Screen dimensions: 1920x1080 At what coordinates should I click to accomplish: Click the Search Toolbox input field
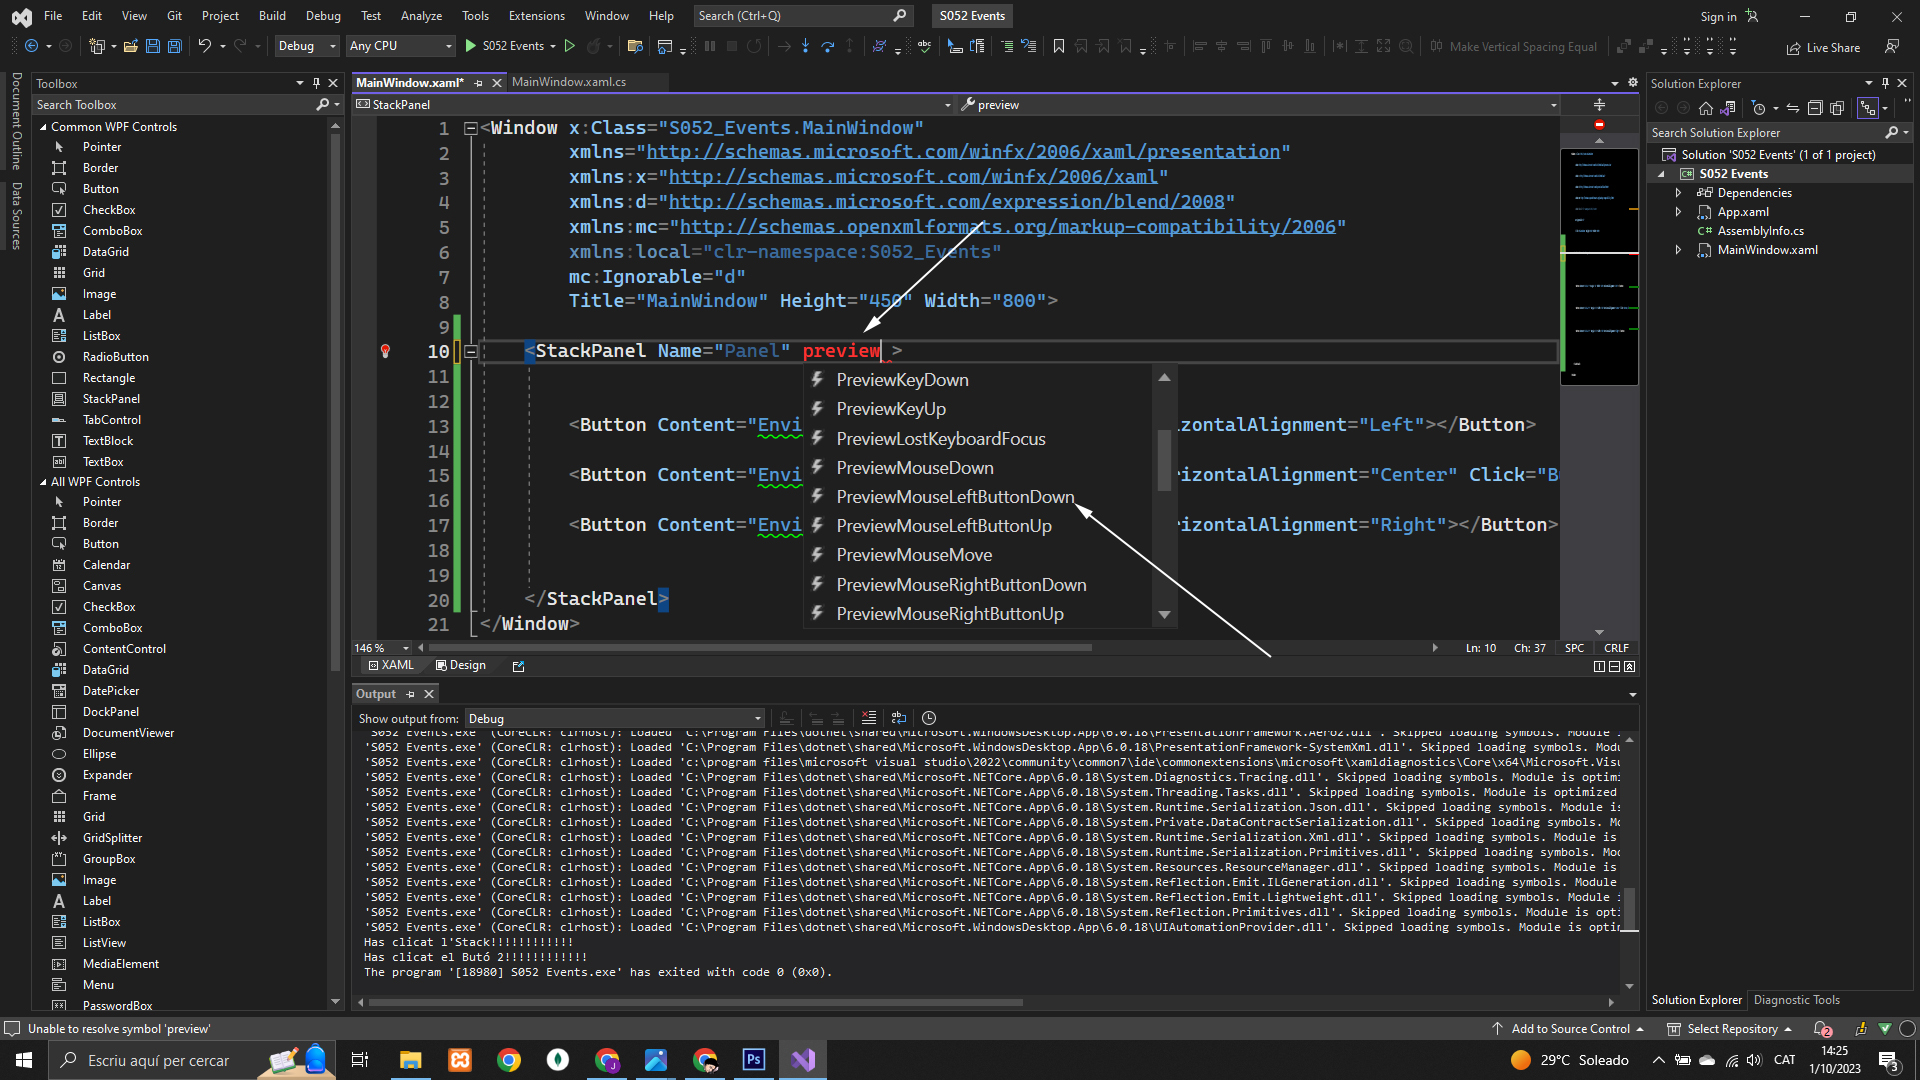(170, 105)
